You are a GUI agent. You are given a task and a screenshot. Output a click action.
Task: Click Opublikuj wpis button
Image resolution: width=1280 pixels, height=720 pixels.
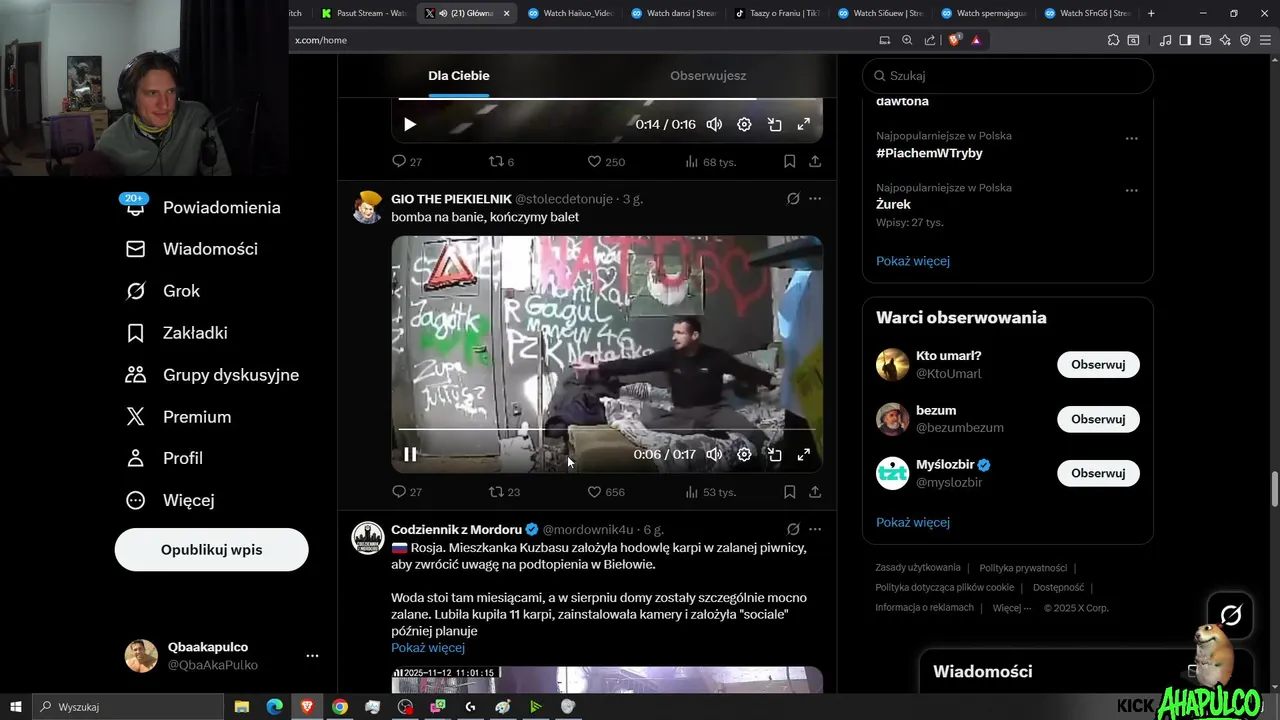point(211,550)
